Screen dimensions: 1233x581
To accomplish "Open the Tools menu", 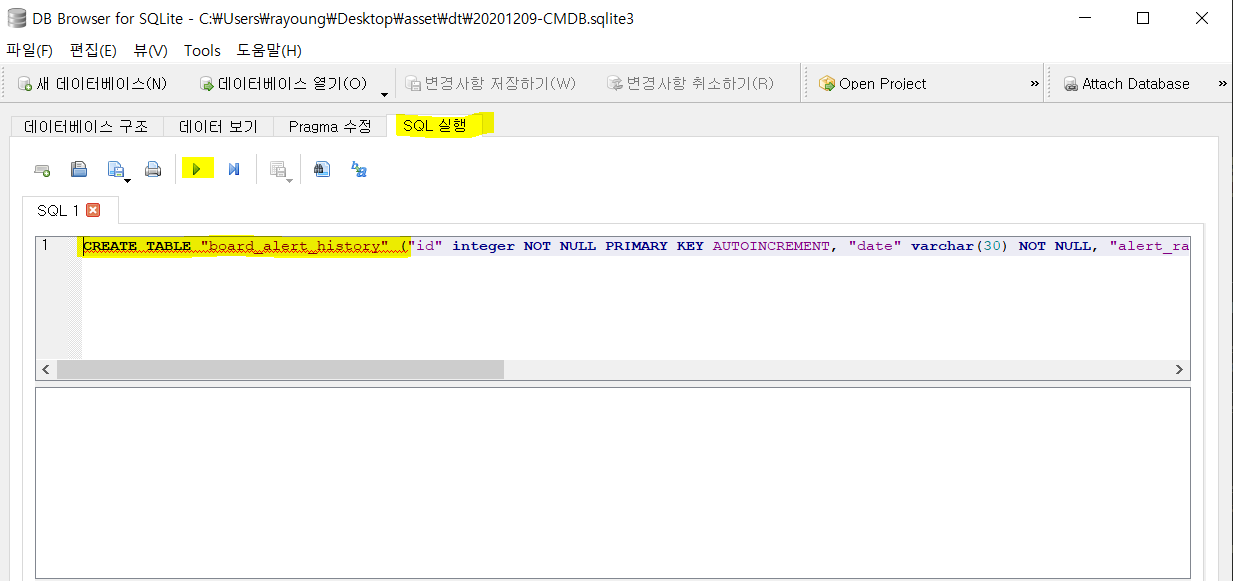I will click(x=202, y=50).
